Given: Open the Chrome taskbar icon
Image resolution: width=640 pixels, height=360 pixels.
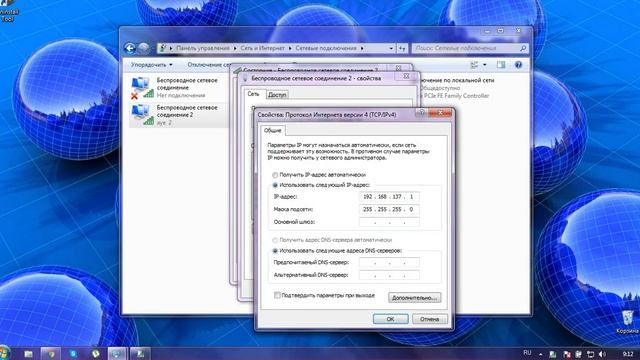Looking at the screenshot, I should 51,354.
